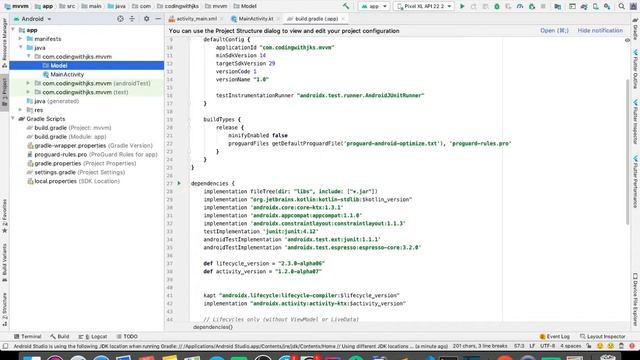Click the editor vertical scrollbar
This screenshot has height=360, width=640.
[x=627, y=151]
